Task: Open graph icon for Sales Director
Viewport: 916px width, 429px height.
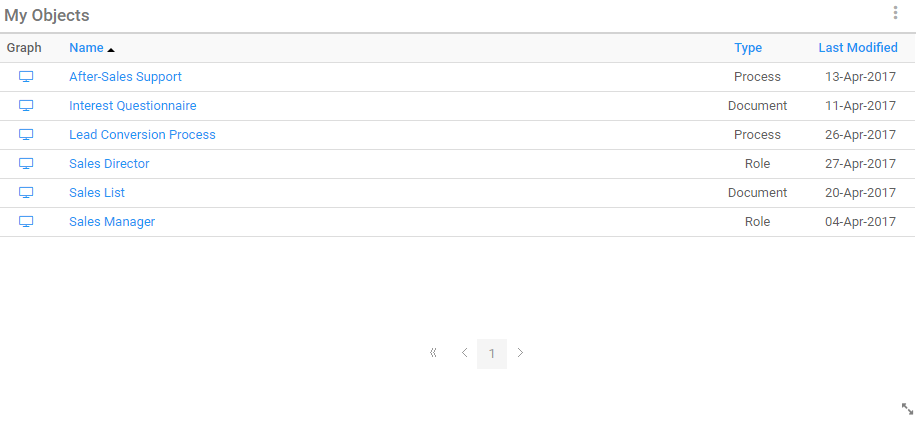Action: click(26, 164)
